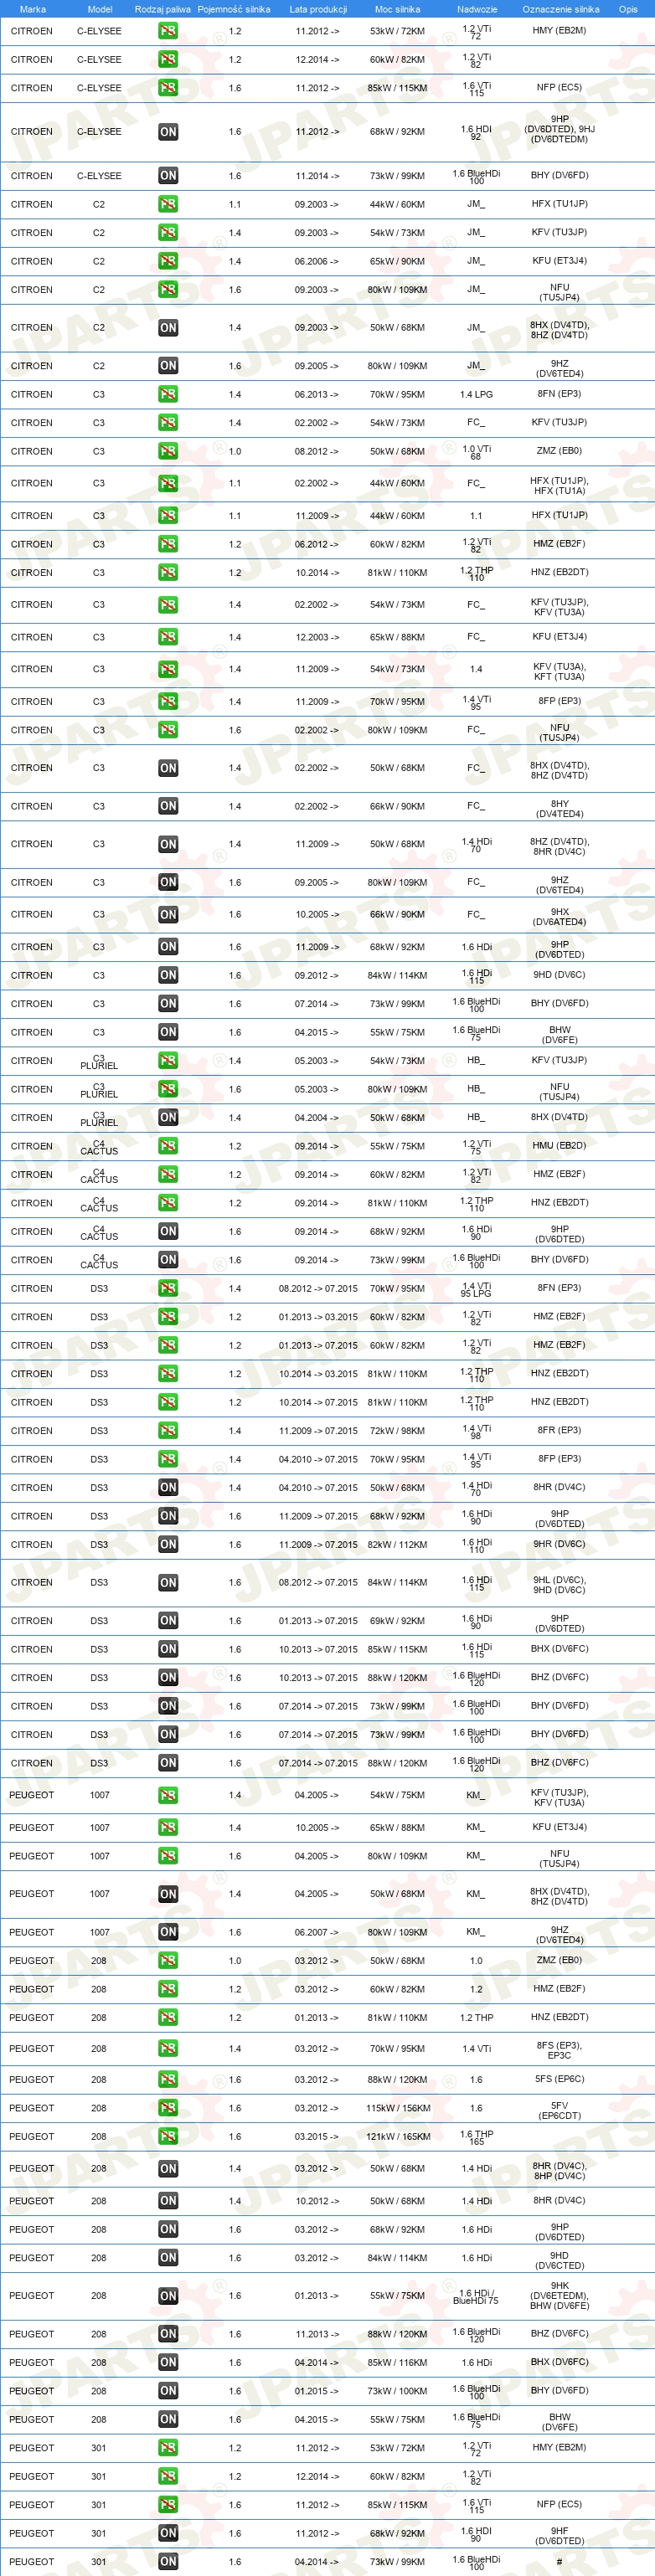Click PB icon in Peugeot 208 5FV (EP6CDT) row
The height and width of the screenshot is (2576, 655).
pyautogui.click(x=168, y=2108)
